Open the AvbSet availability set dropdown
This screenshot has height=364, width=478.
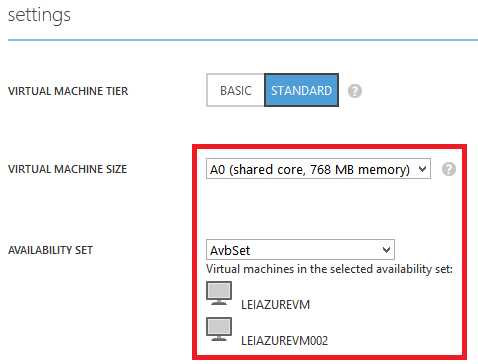tap(300, 249)
